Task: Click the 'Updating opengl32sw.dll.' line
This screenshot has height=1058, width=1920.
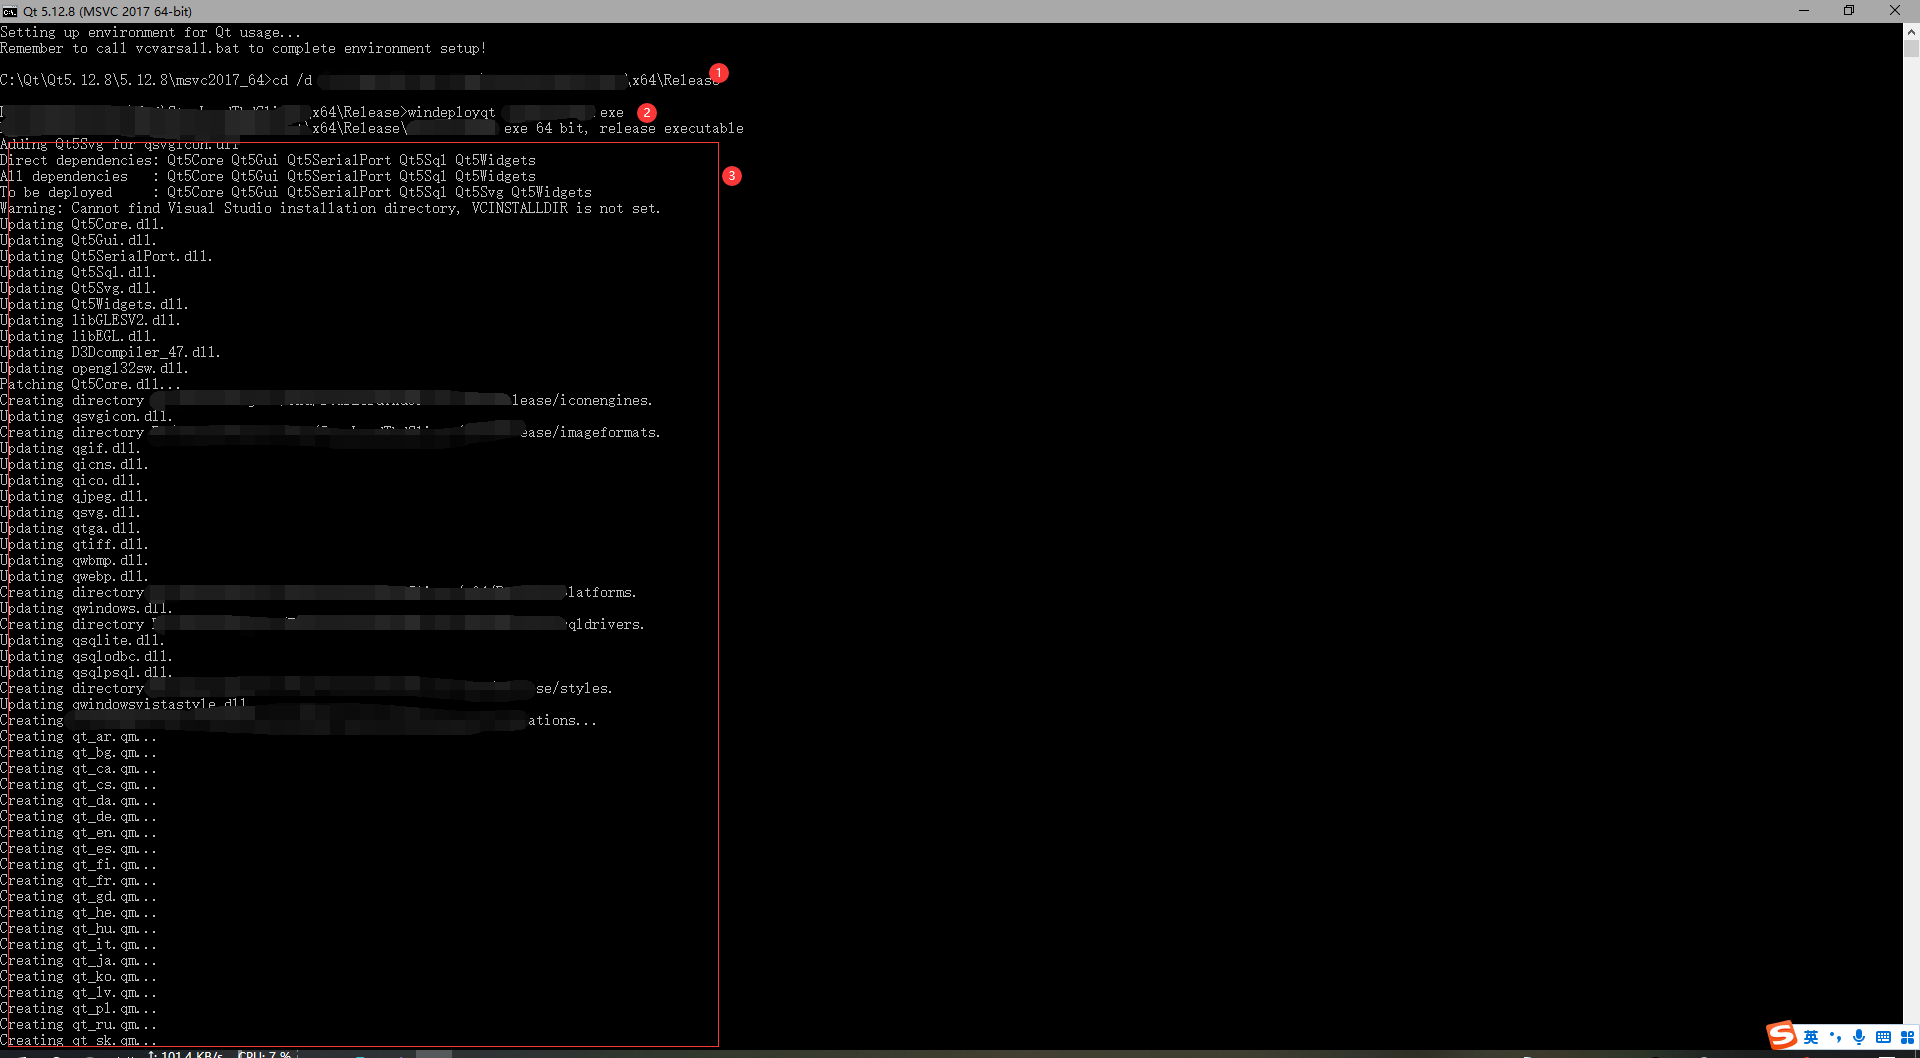Action: point(94,369)
